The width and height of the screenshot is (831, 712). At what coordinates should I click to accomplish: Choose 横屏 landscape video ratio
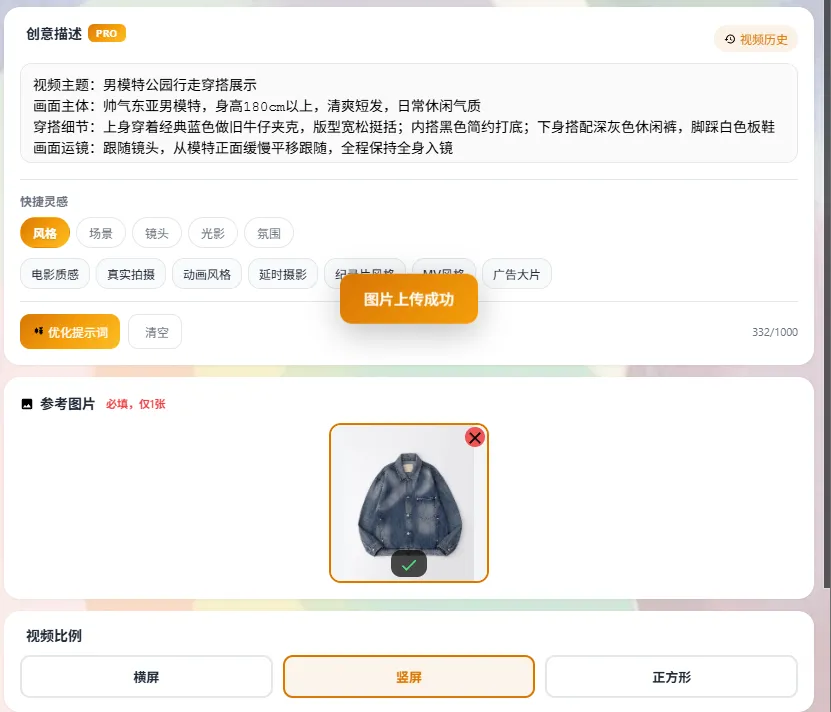(146, 676)
